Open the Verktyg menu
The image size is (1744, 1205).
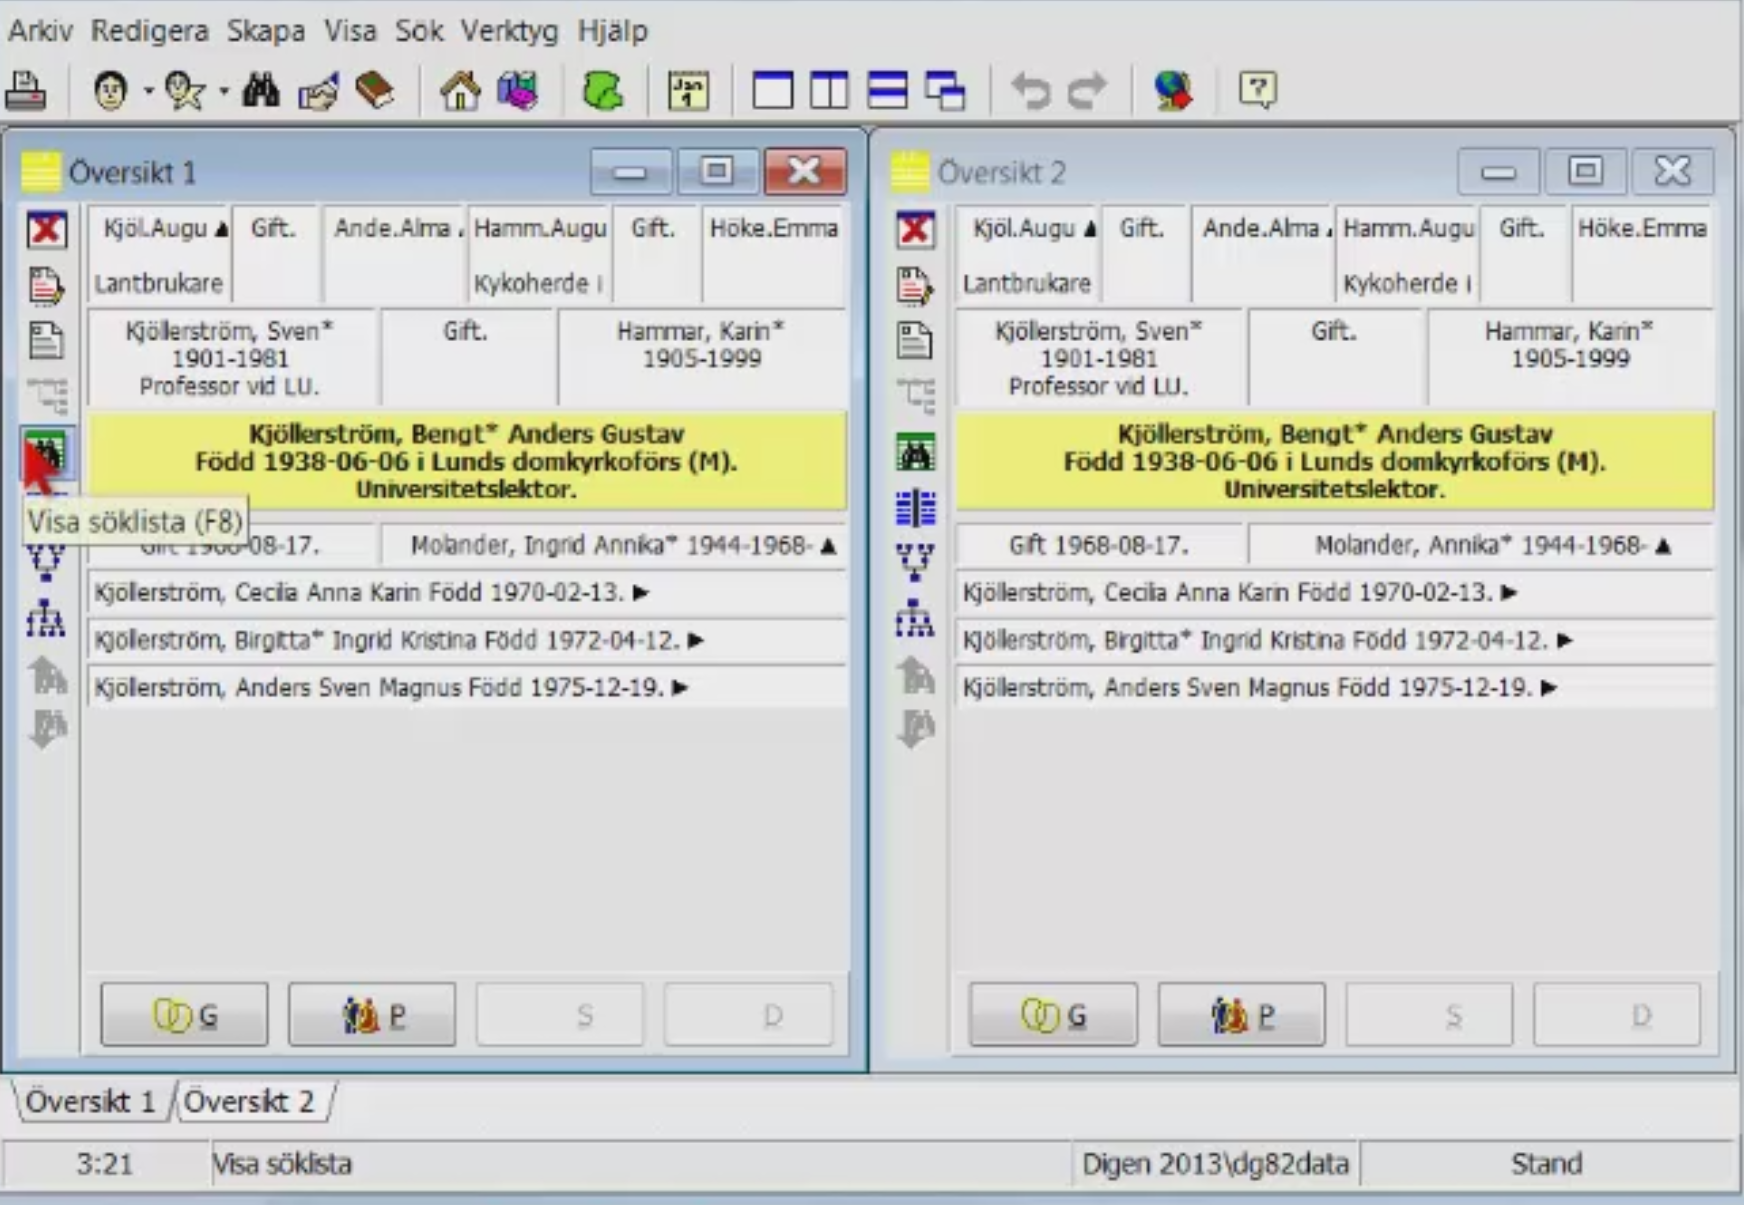509,31
